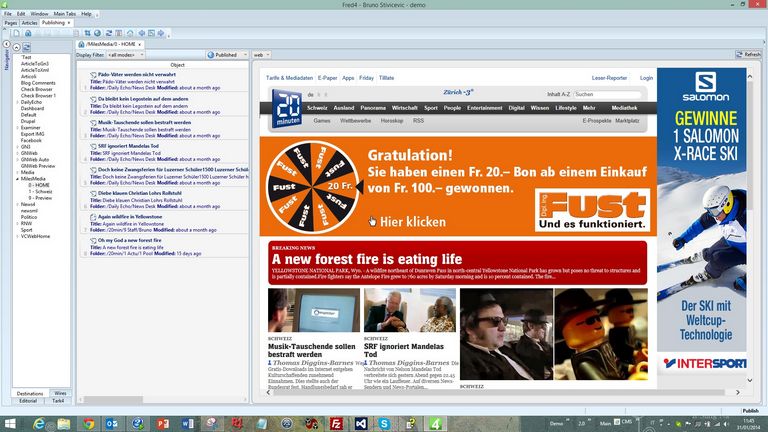Image resolution: width=768 pixels, height=432 pixels.
Task: Open Chrome from the taskbar
Action: (x=89, y=424)
